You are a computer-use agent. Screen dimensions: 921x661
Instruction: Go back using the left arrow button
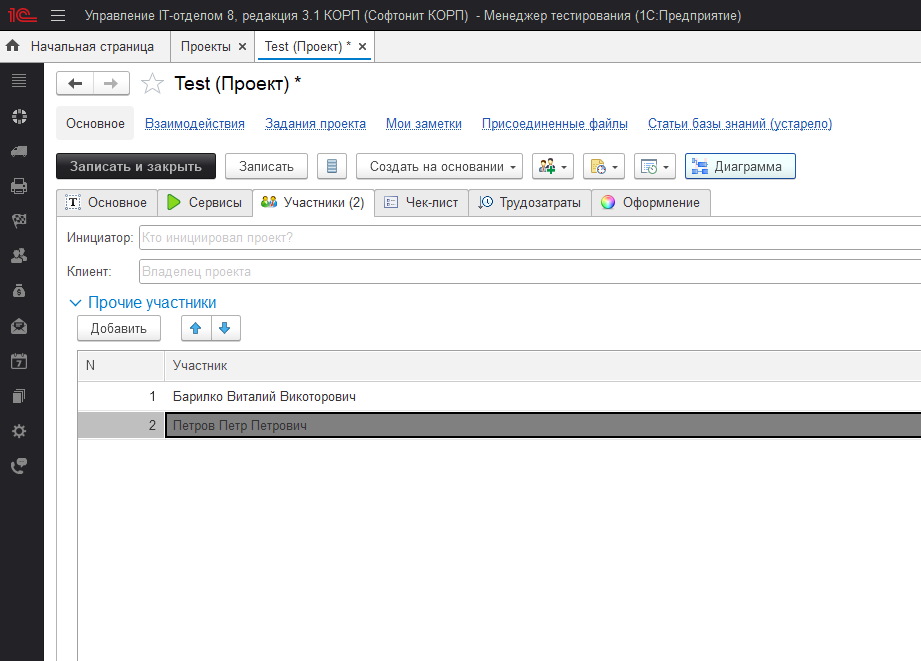pyautogui.click(x=75, y=84)
